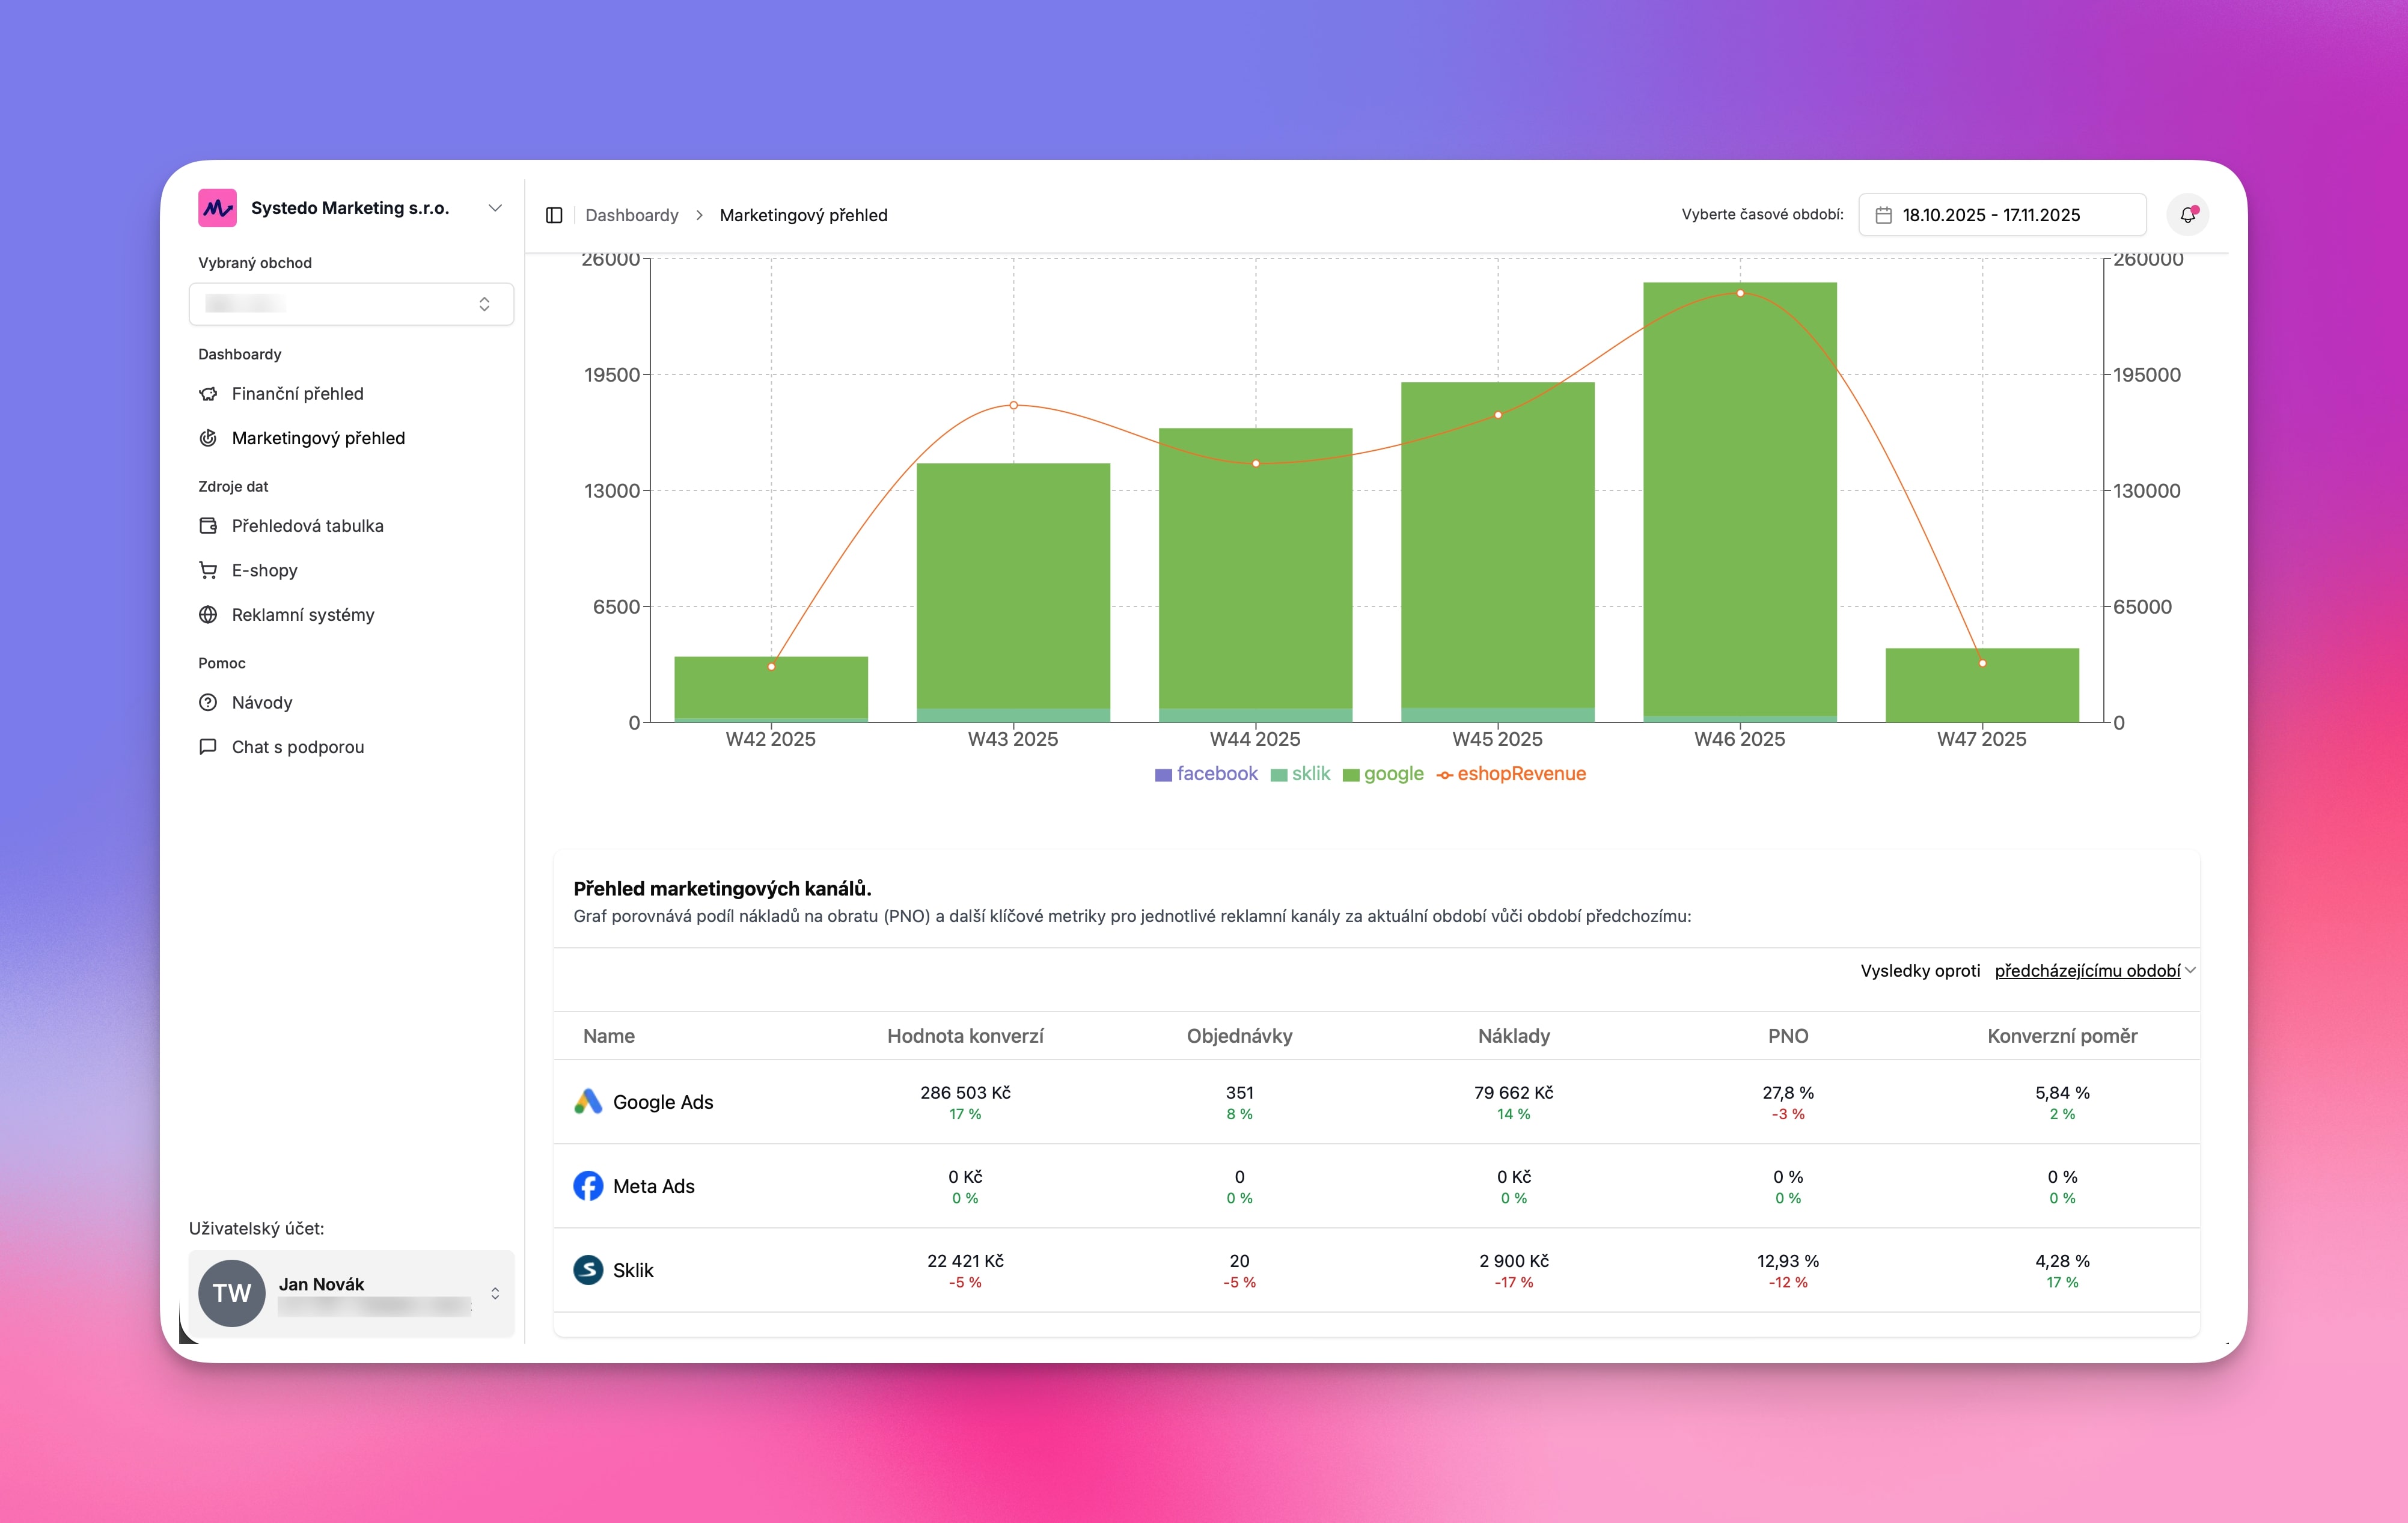This screenshot has height=1523, width=2408.
Task: Click the Meta Ads Facebook icon
Action: [x=588, y=1185]
